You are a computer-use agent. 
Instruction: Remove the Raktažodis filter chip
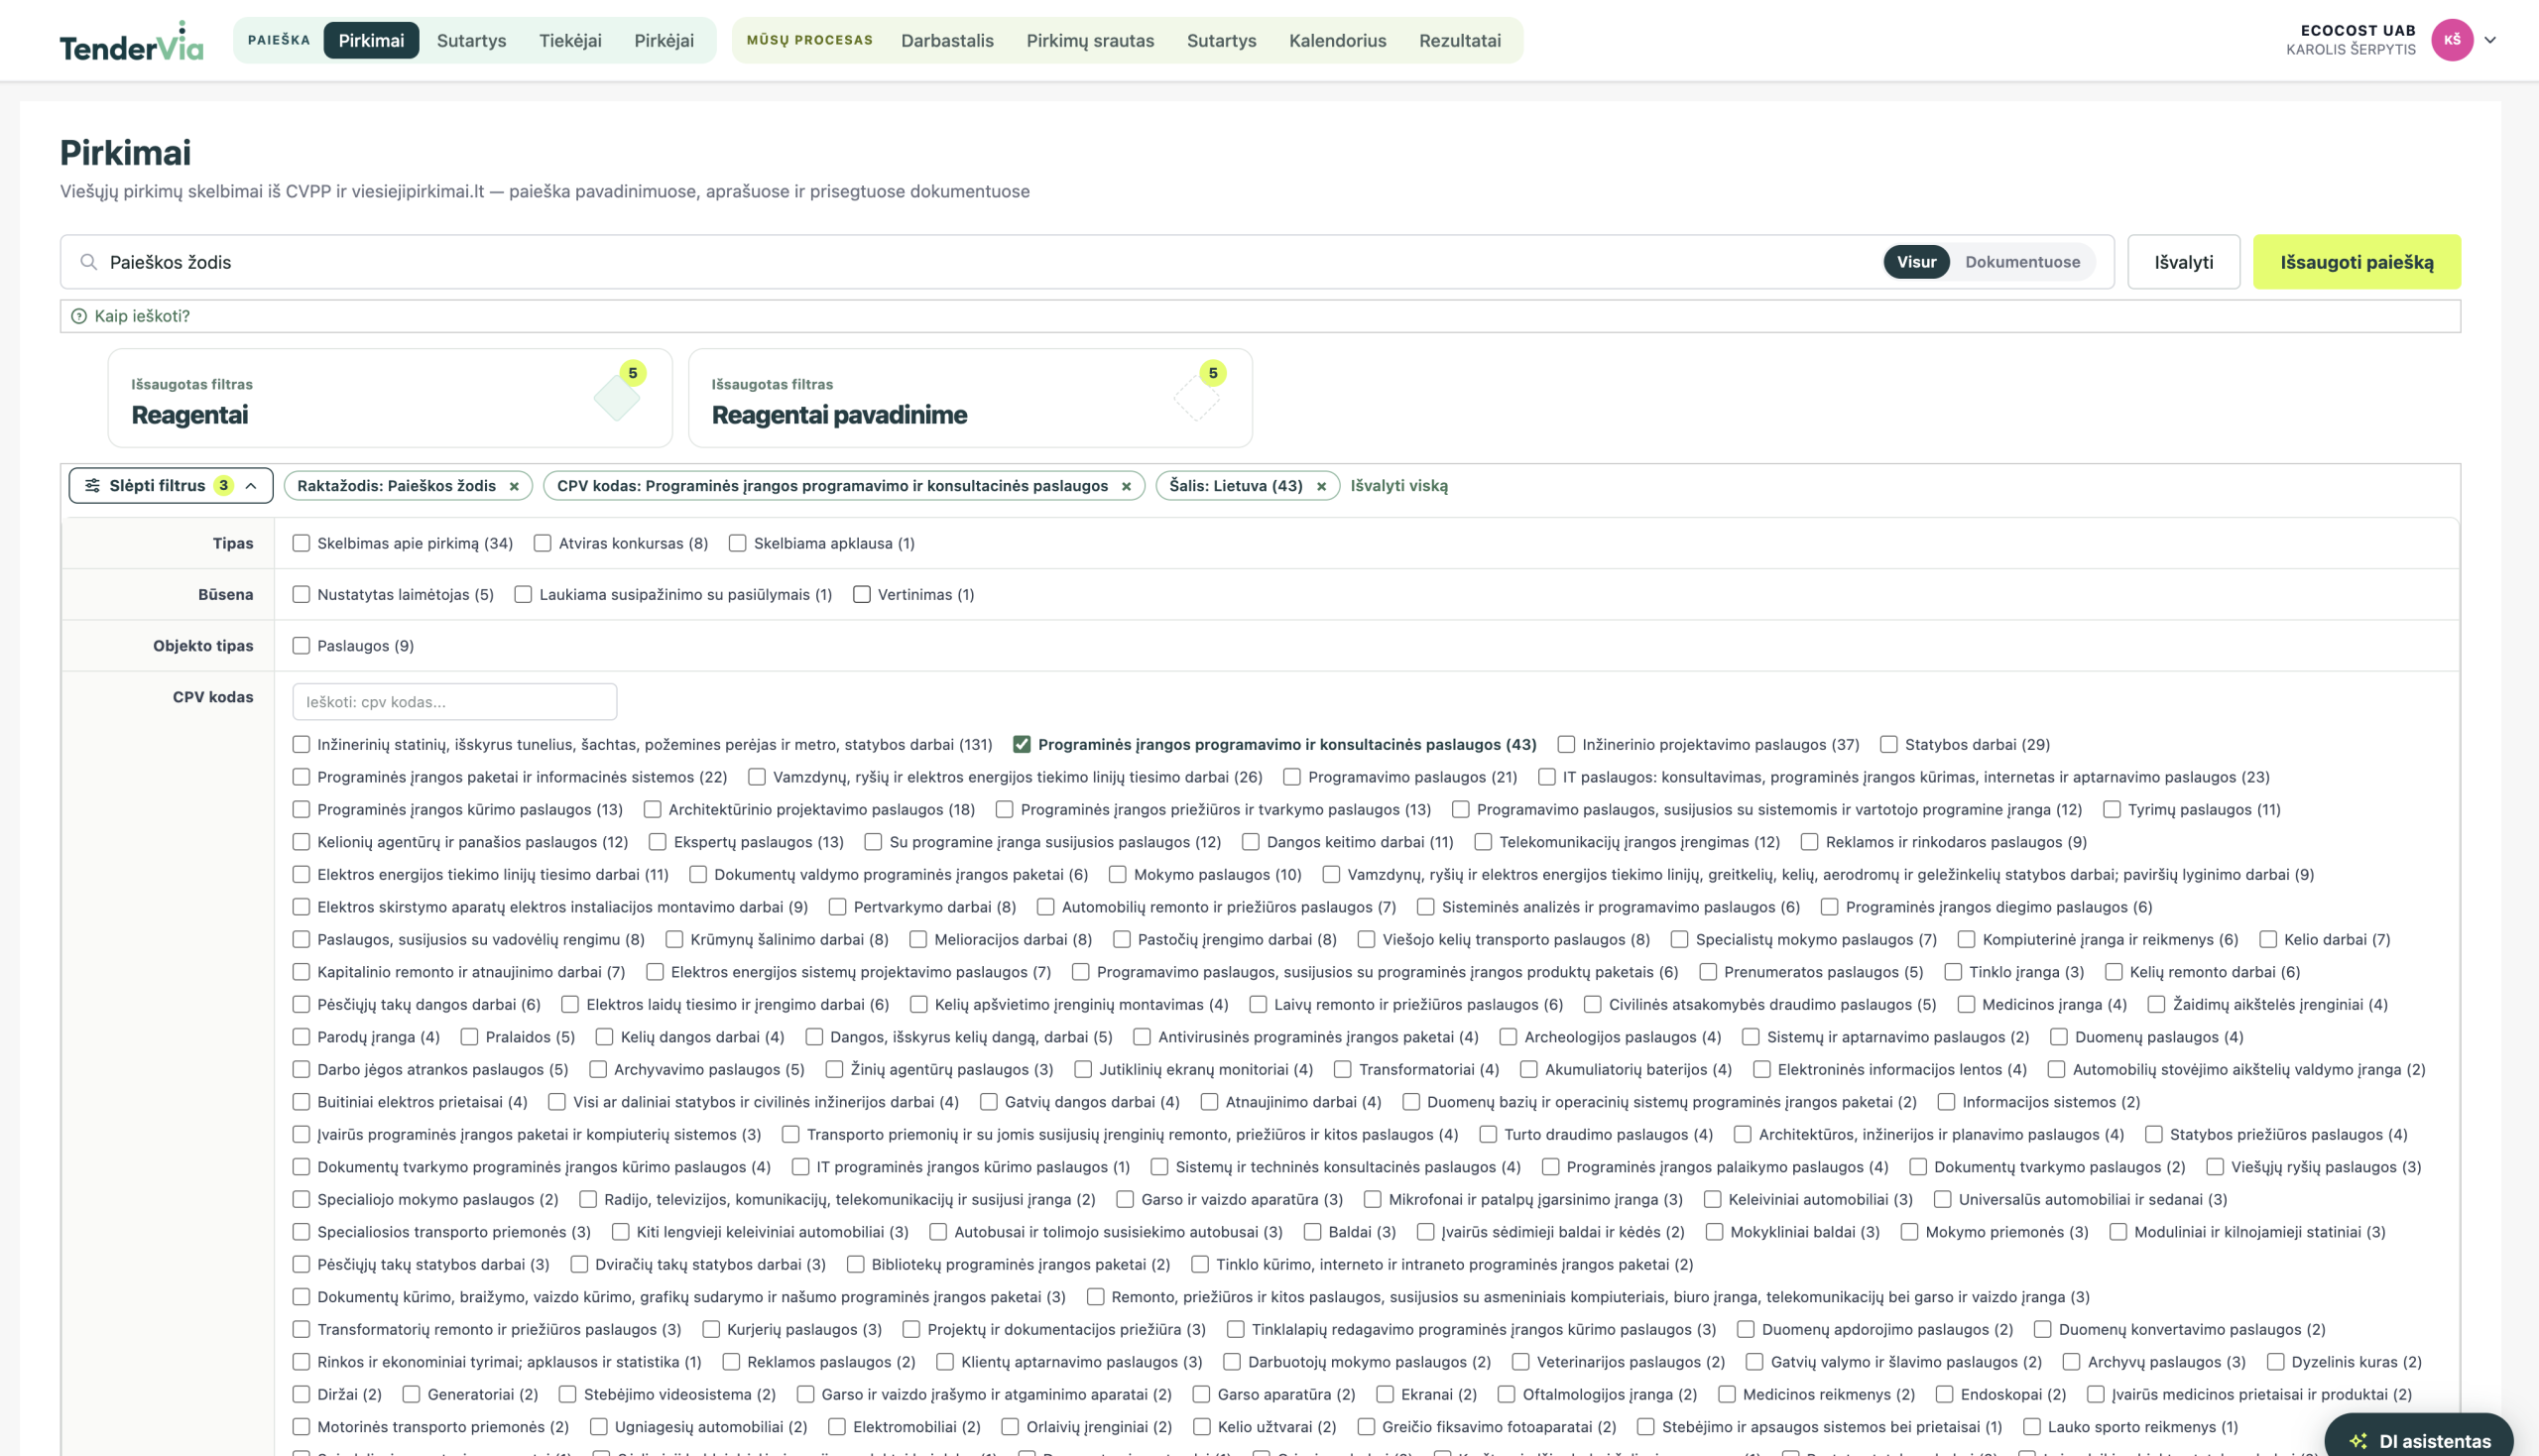tap(514, 486)
